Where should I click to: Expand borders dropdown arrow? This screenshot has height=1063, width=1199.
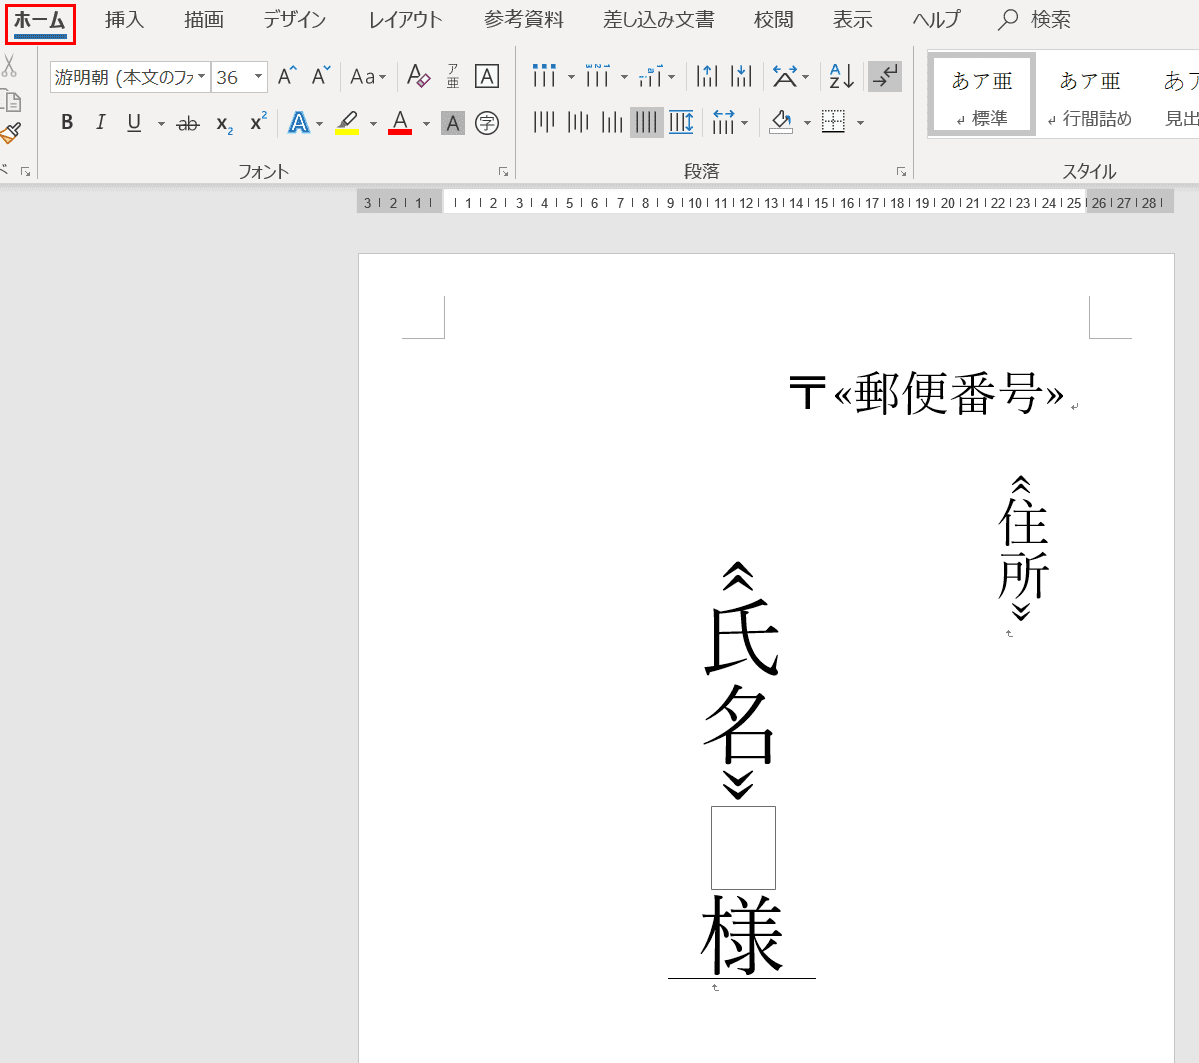(x=860, y=123)
